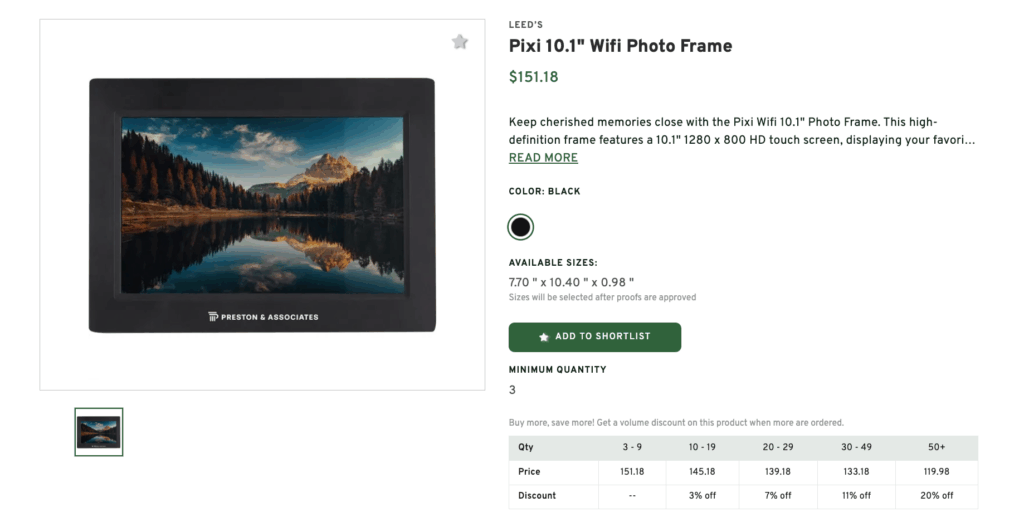1024x517 pixels.
Task: Click the star favorite icon on the product image
Action: click(460, 42)
